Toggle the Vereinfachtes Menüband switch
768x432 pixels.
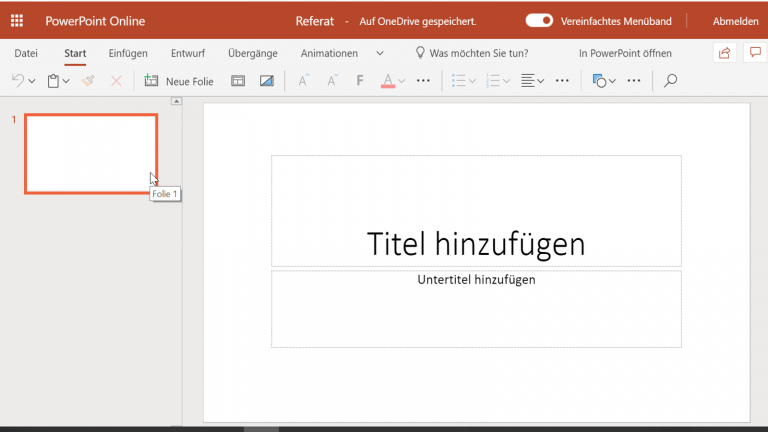tap(539, 21)
